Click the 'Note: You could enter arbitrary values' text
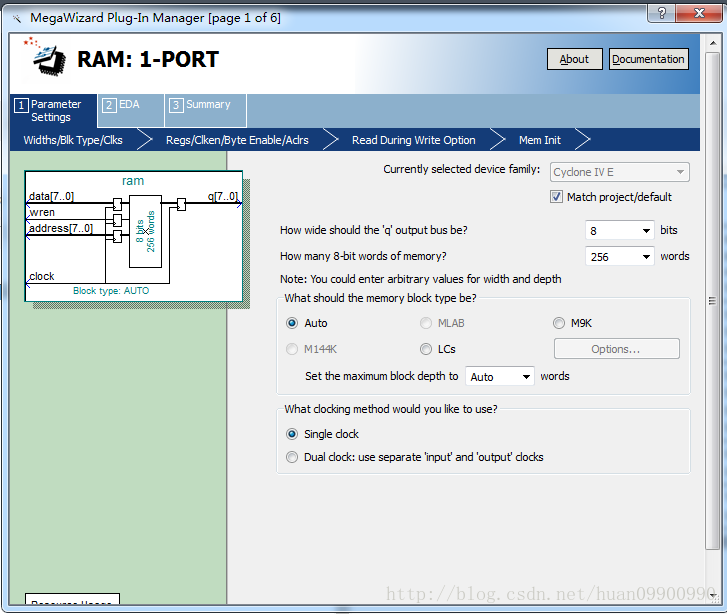 tap(421, 279)
